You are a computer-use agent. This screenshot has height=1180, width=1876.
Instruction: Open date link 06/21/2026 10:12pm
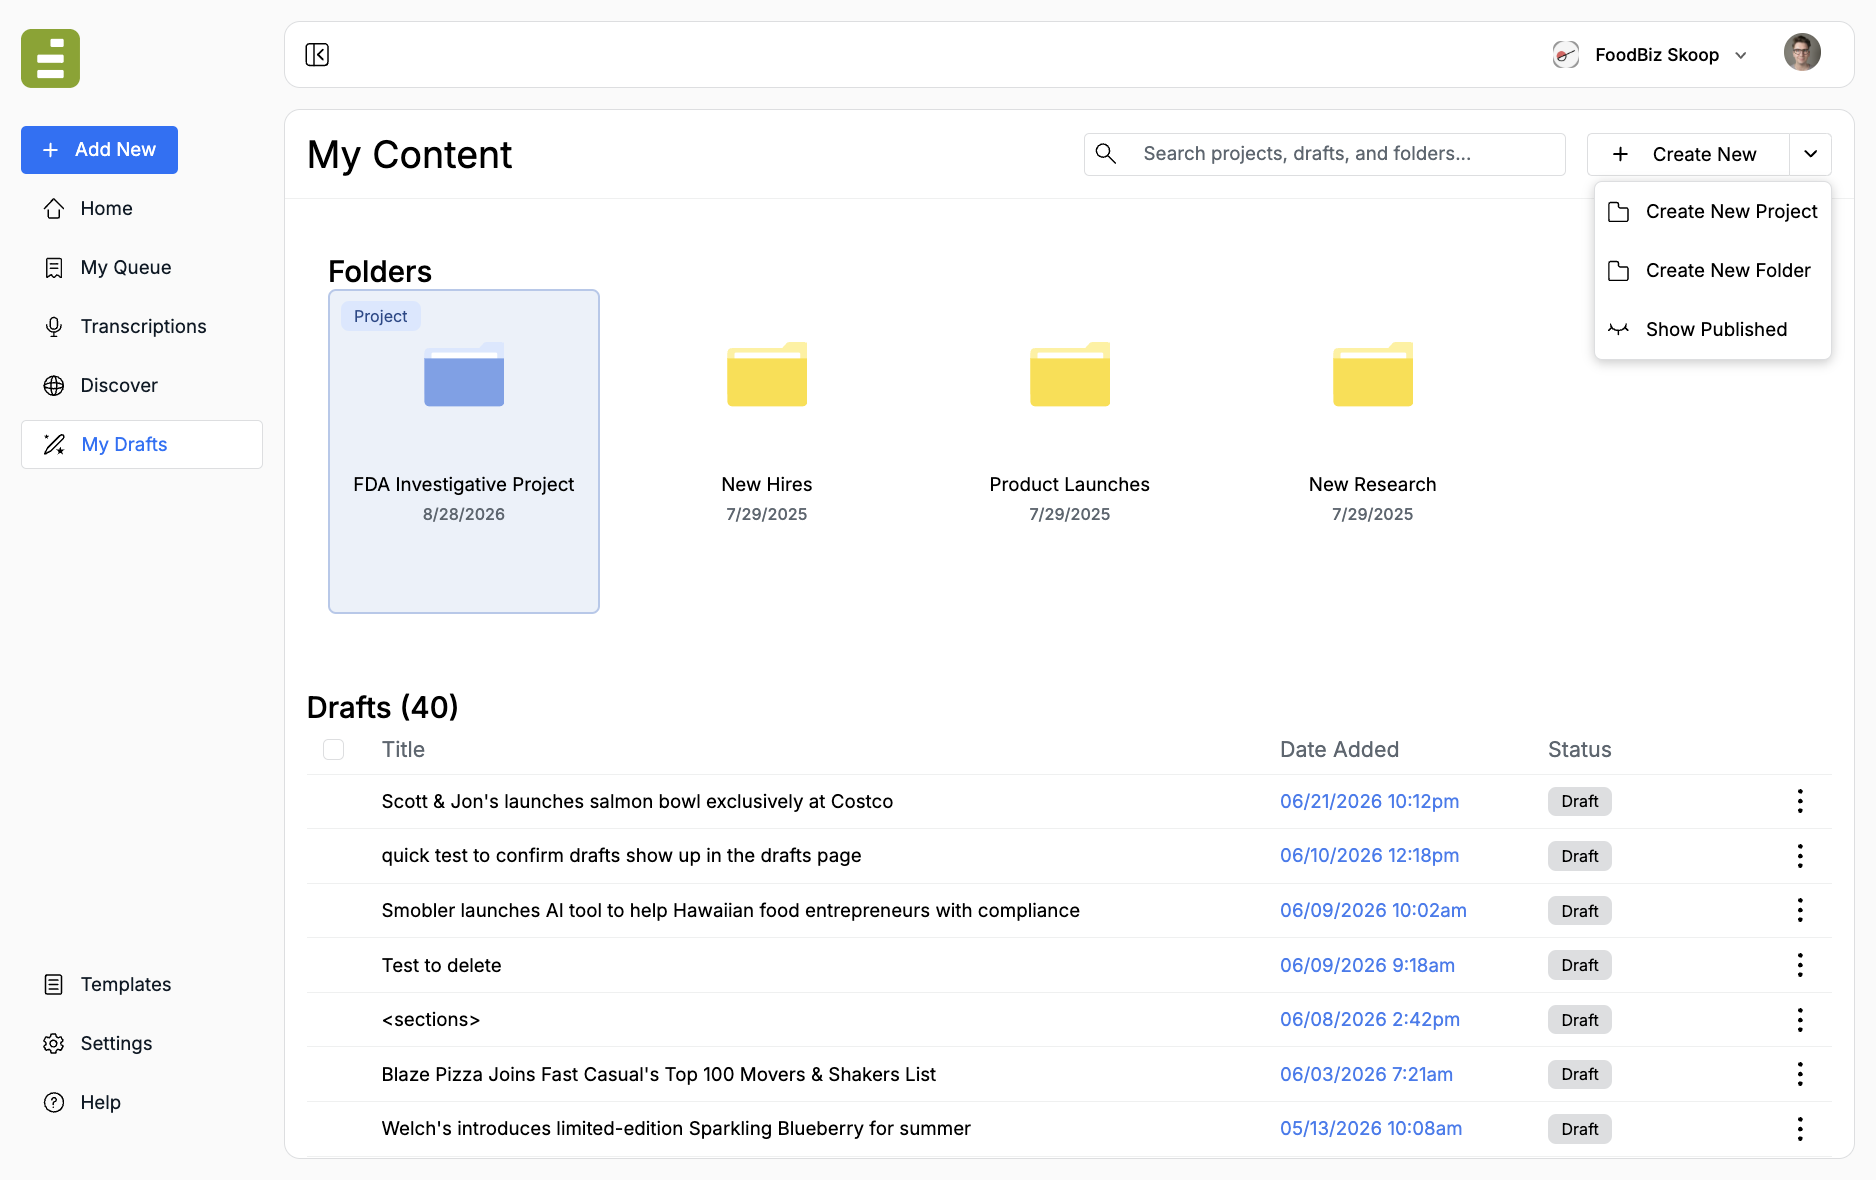1369,801
